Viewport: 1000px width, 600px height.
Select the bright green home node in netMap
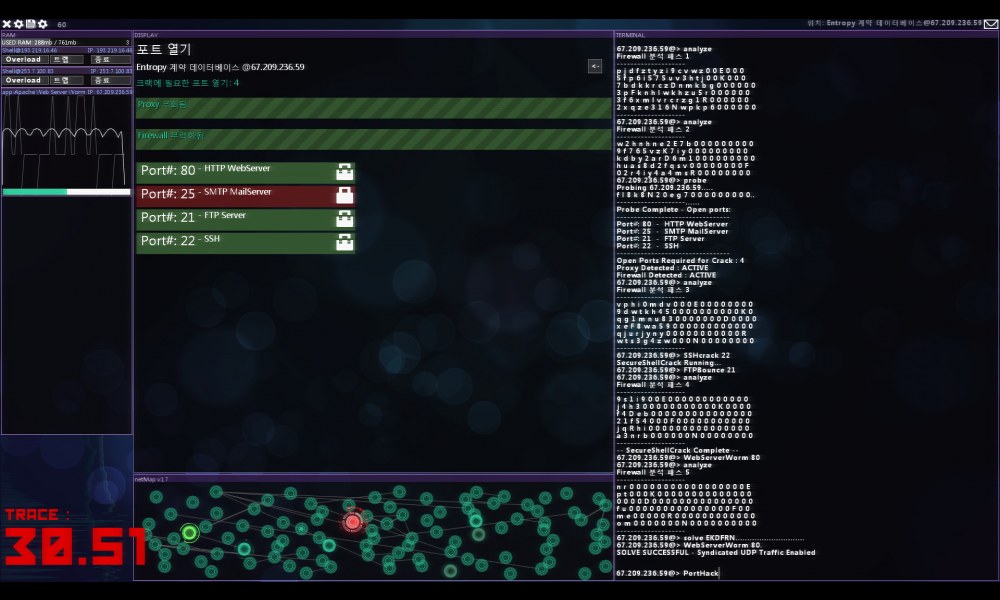(189, 532)
